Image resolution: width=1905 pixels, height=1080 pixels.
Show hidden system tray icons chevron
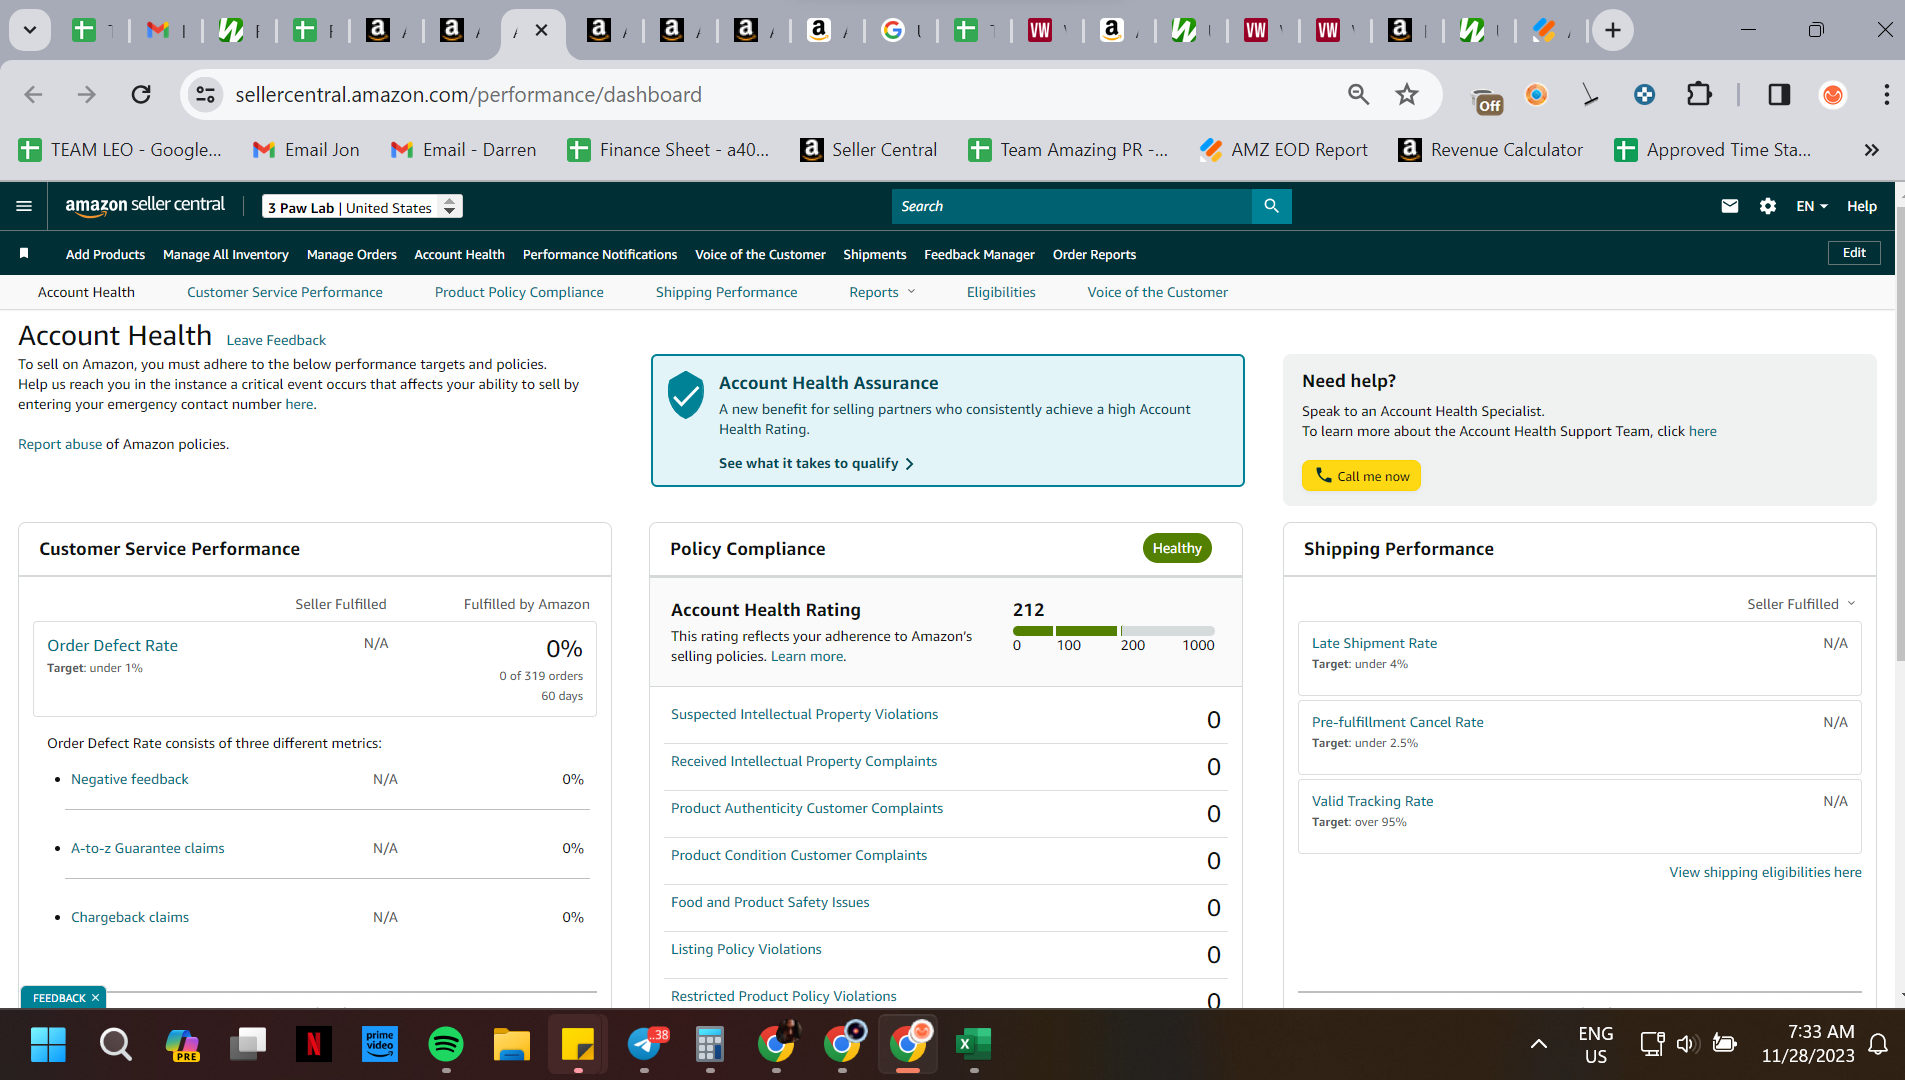coord(1538,1044)
